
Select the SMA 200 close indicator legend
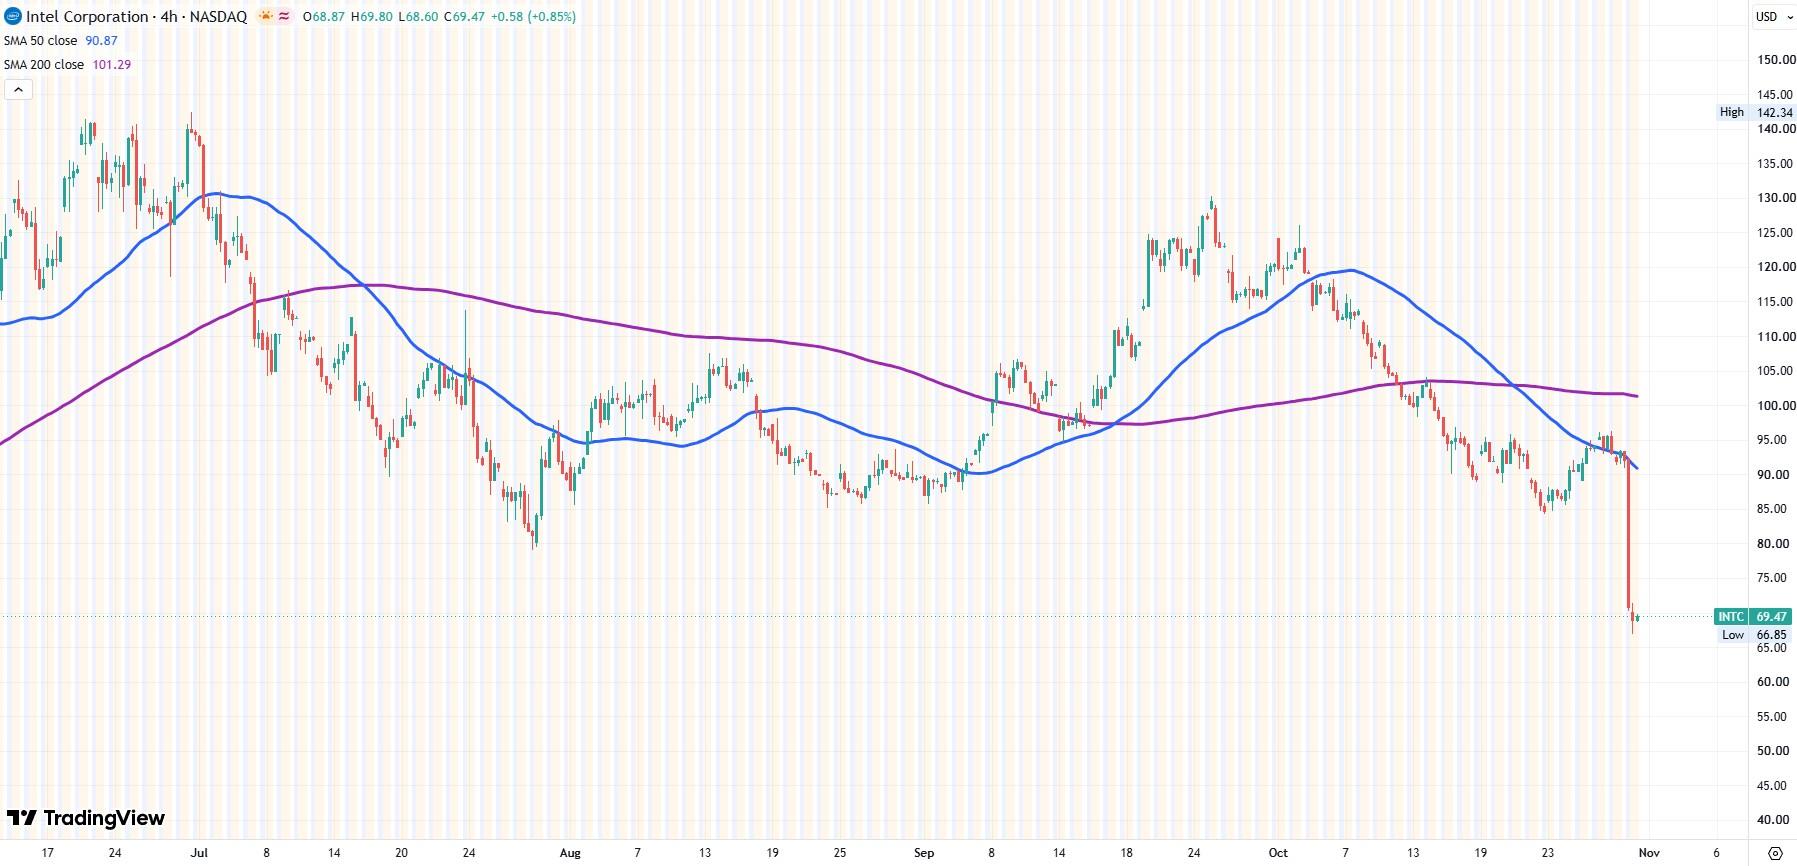pyautogui.click(x=44, y=65)
